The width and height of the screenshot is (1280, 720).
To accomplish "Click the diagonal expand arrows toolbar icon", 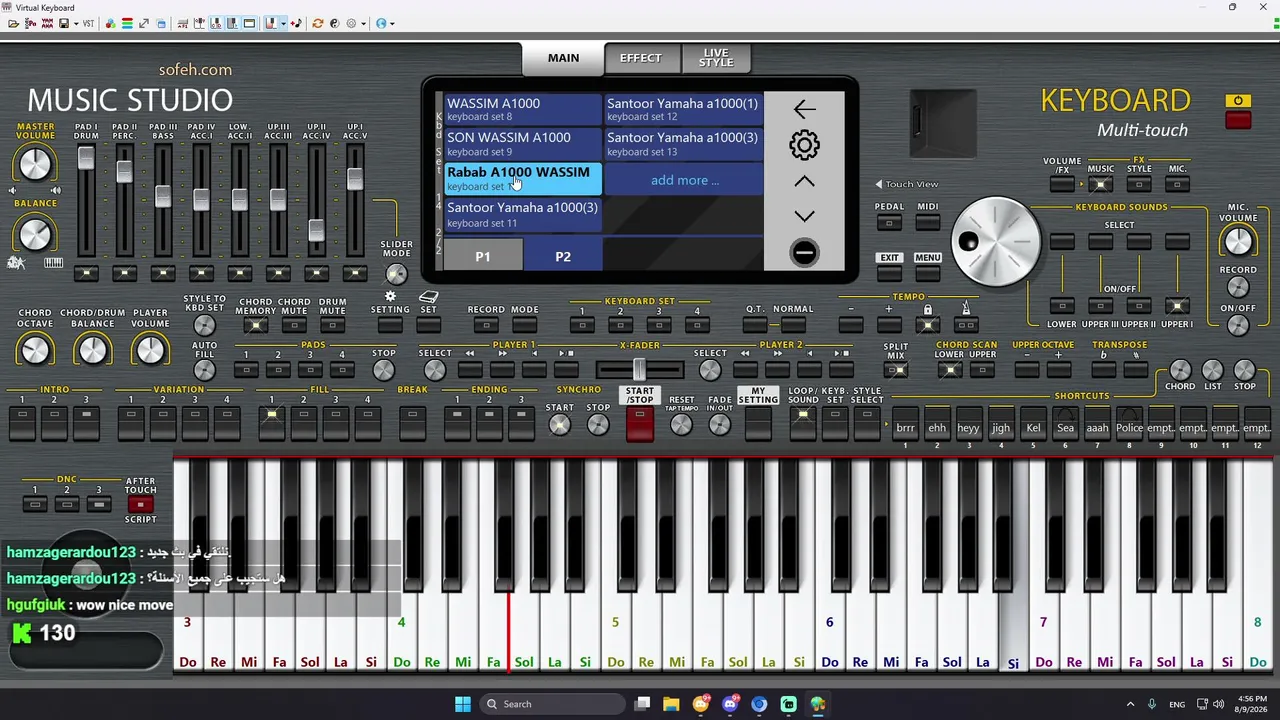I will pos(144,23).
